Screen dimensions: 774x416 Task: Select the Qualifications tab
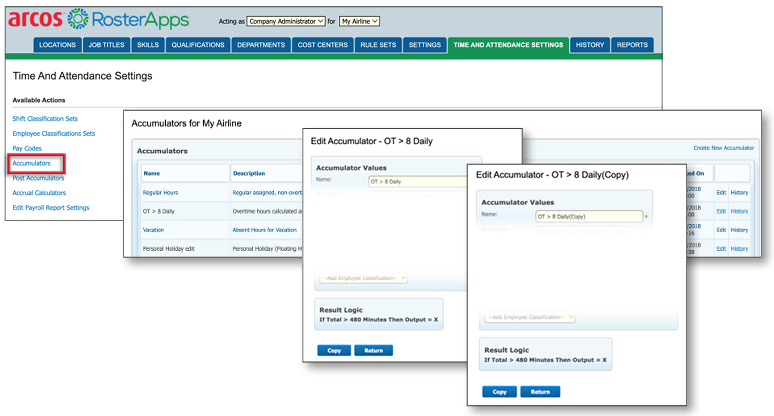(x=198, y=45)
